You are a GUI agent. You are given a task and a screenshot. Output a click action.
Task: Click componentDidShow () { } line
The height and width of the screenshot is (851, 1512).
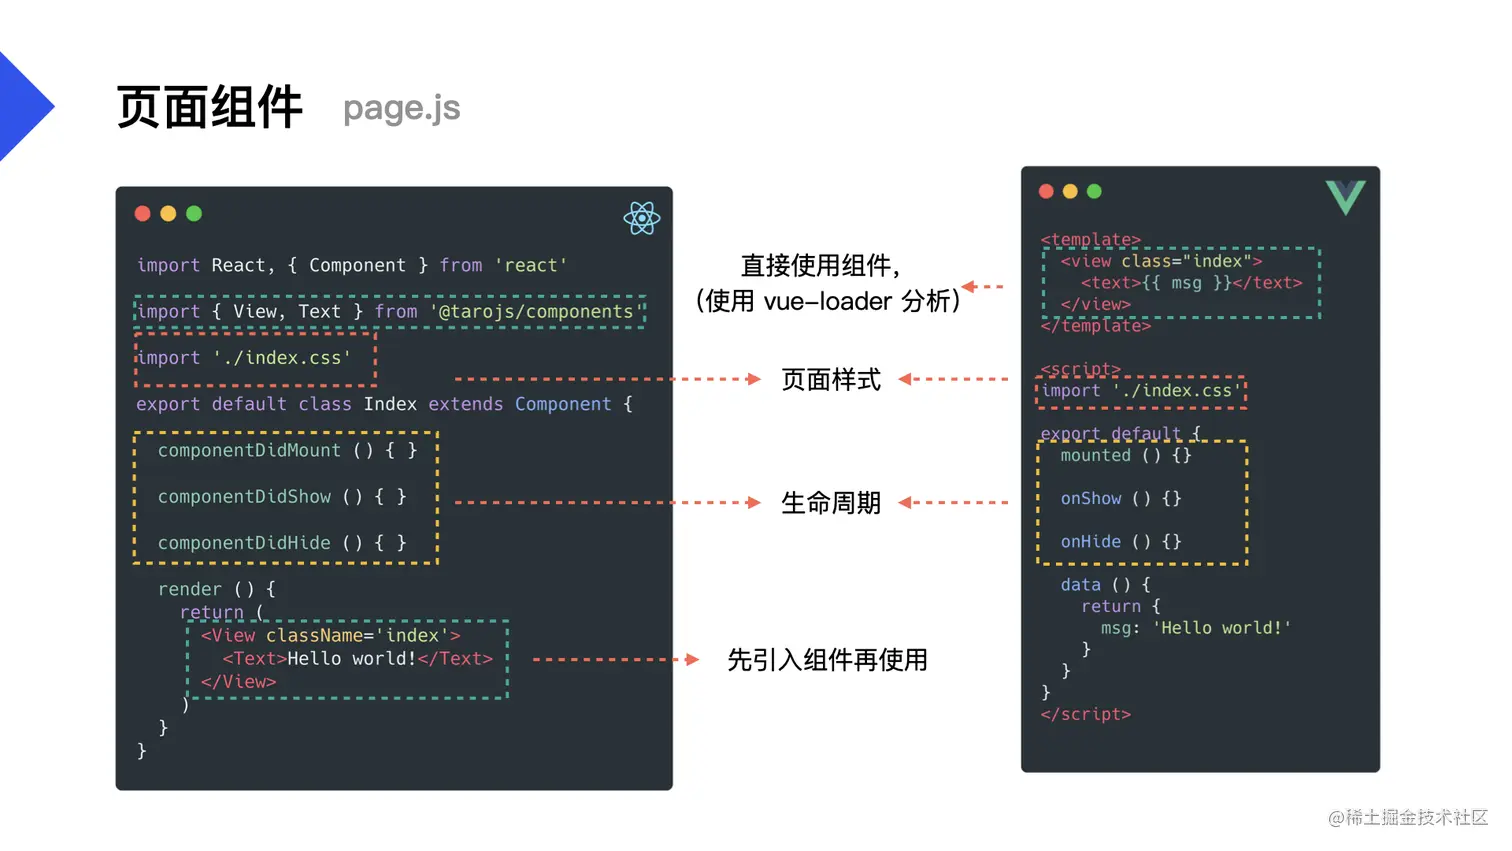point(282,496)
